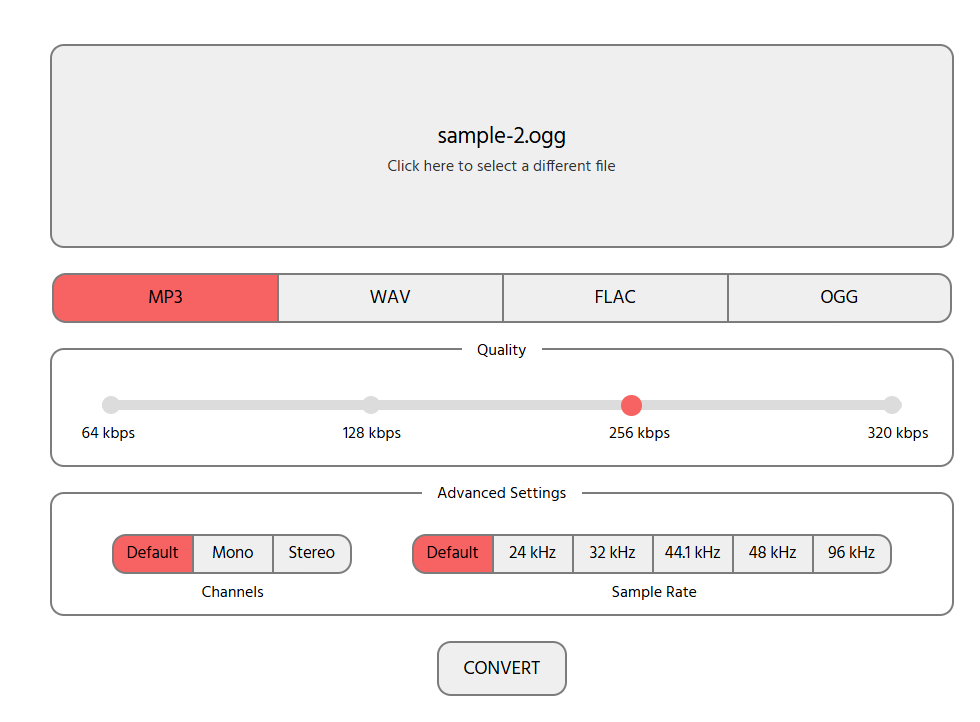Select Default sample rate

tap(453, 553)
